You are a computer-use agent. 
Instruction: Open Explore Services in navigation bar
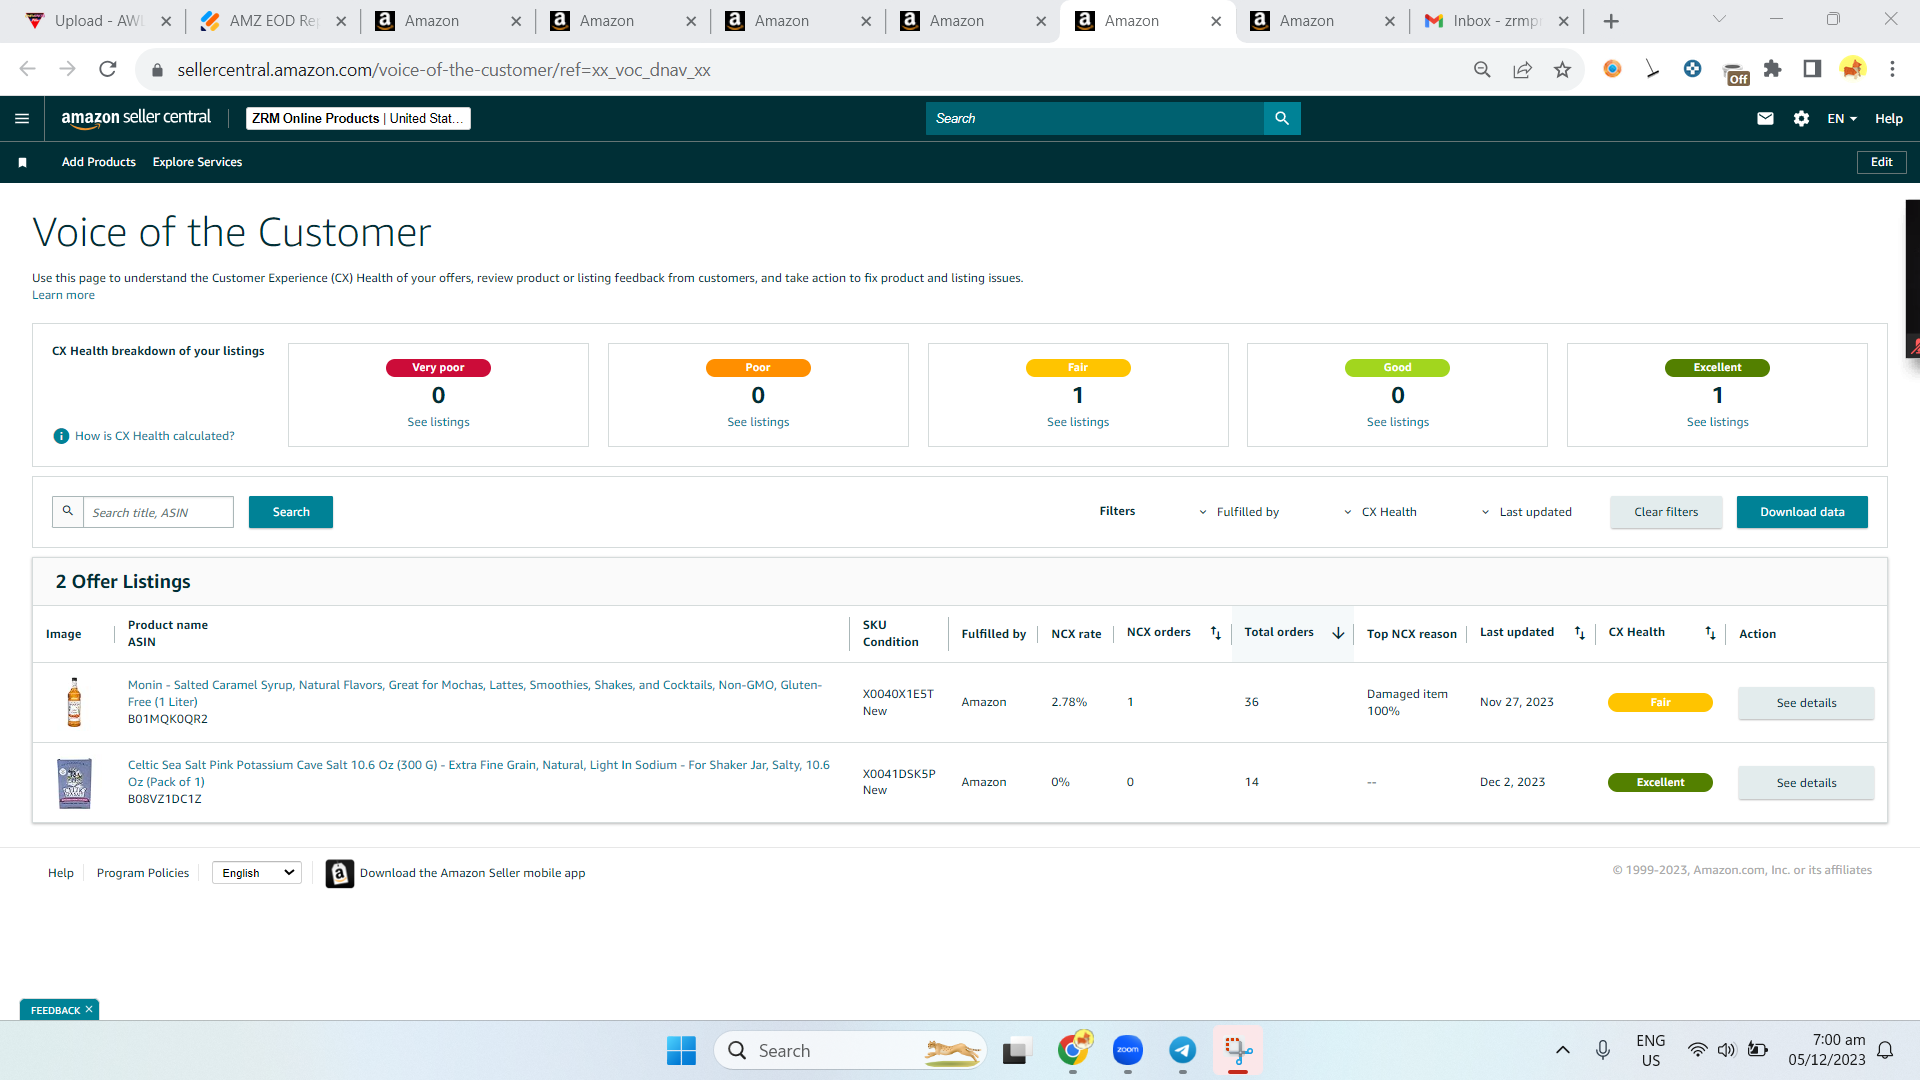pos(197,162)
